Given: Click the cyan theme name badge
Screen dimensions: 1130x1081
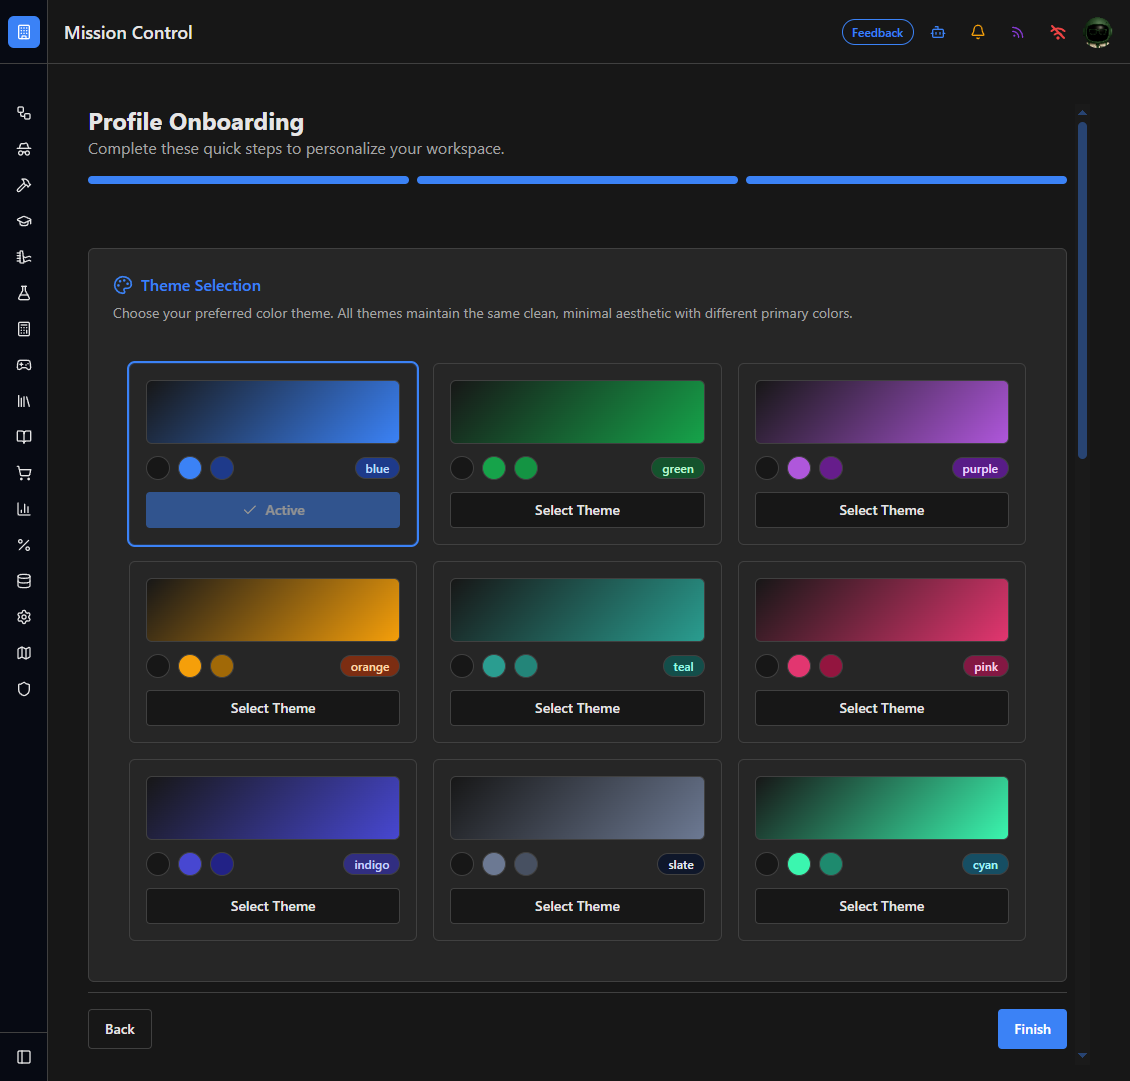Looking at the screenshot, I should [x=985, y=864].
